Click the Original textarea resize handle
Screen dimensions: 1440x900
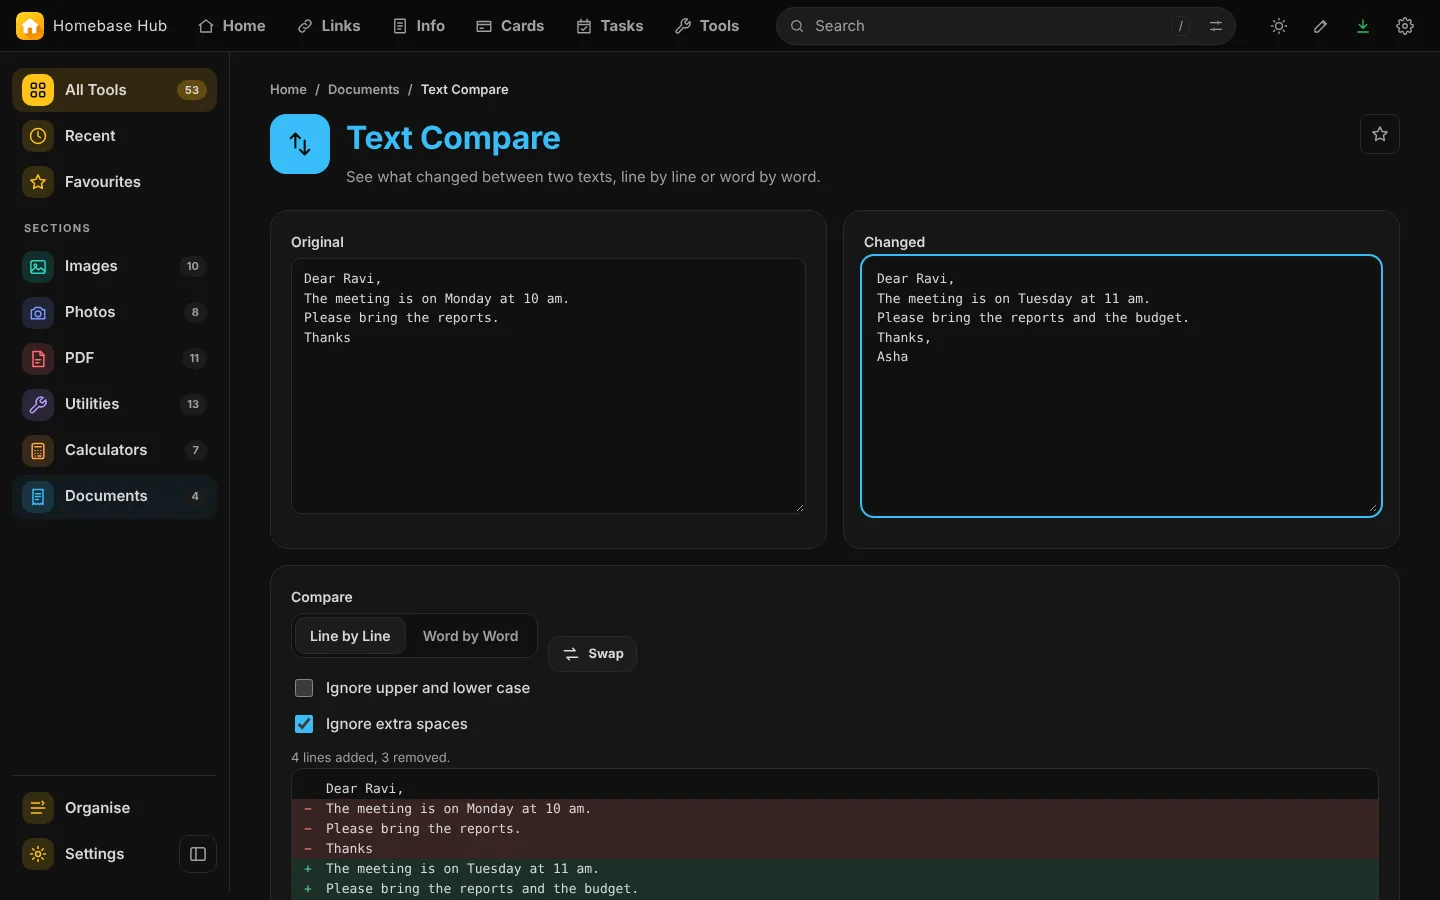pyautogui.click(x=799, y=507)
